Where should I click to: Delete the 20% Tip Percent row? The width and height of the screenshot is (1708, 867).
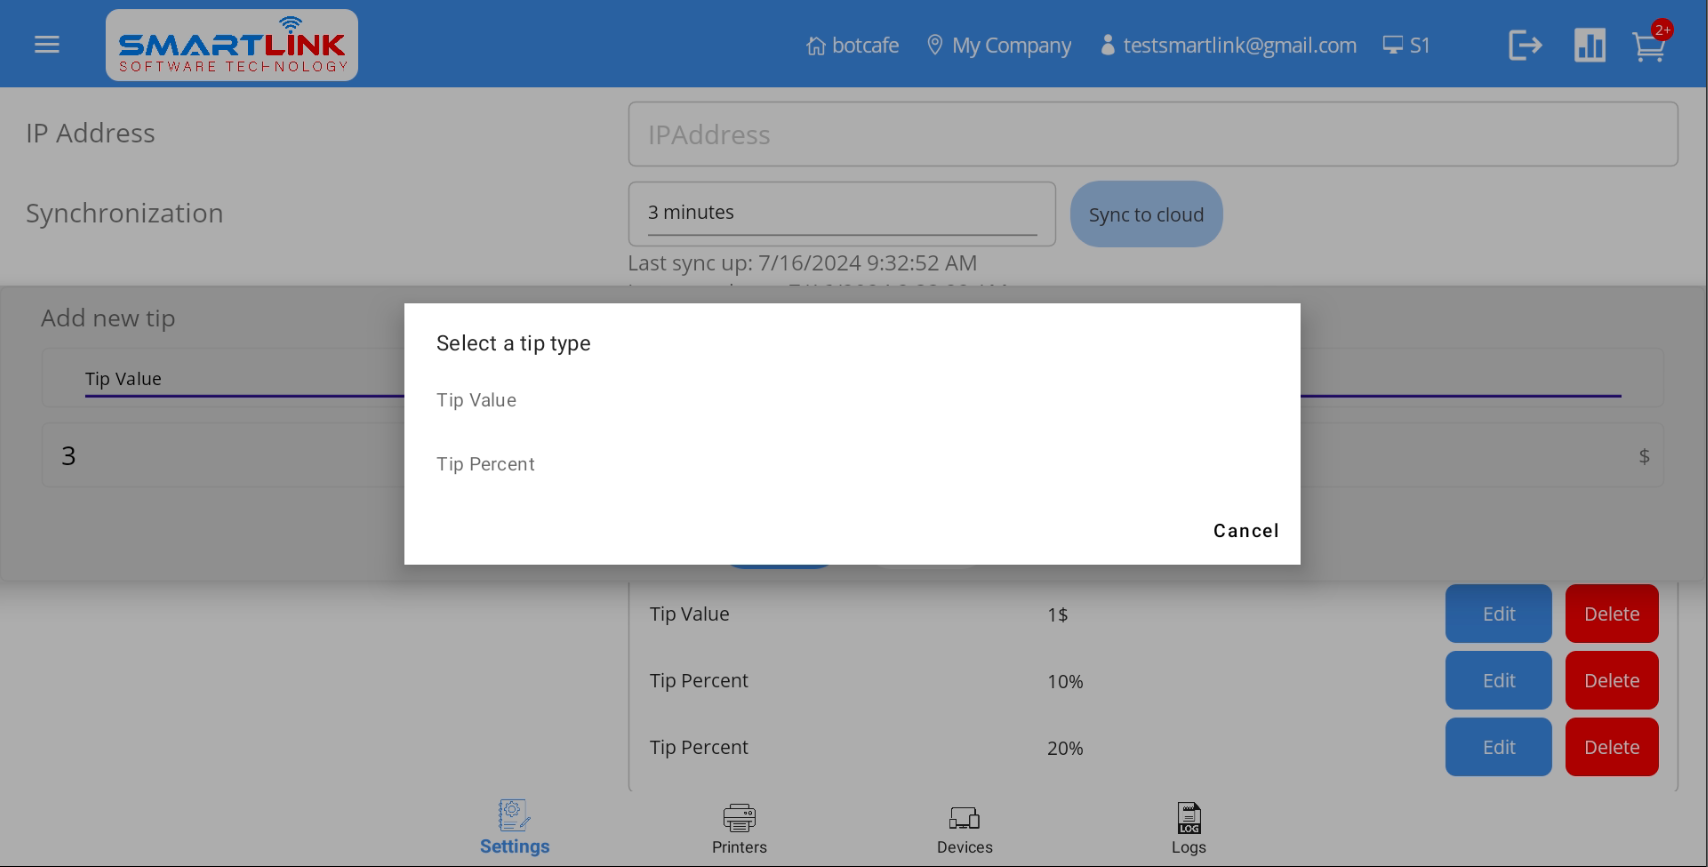point(1611,747)
